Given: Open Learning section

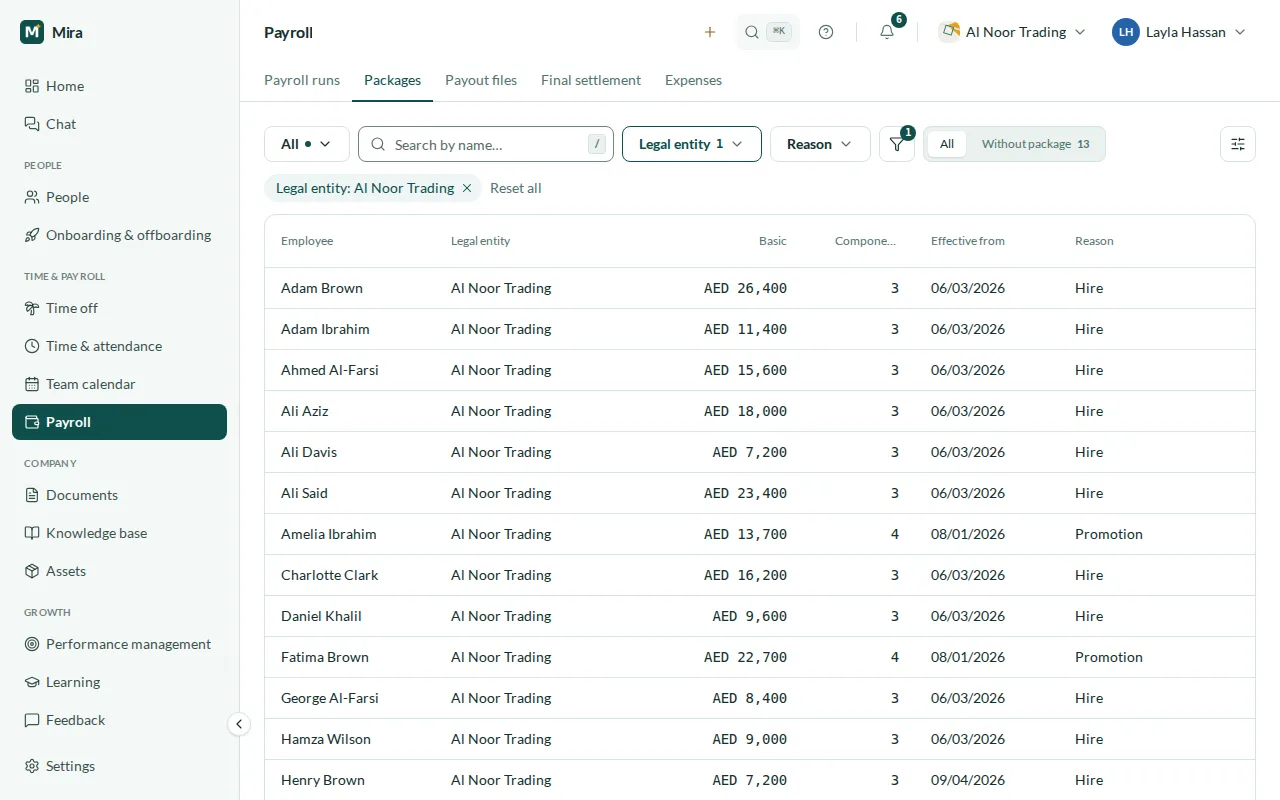Looking at the screenshot, I should (119, 682).
